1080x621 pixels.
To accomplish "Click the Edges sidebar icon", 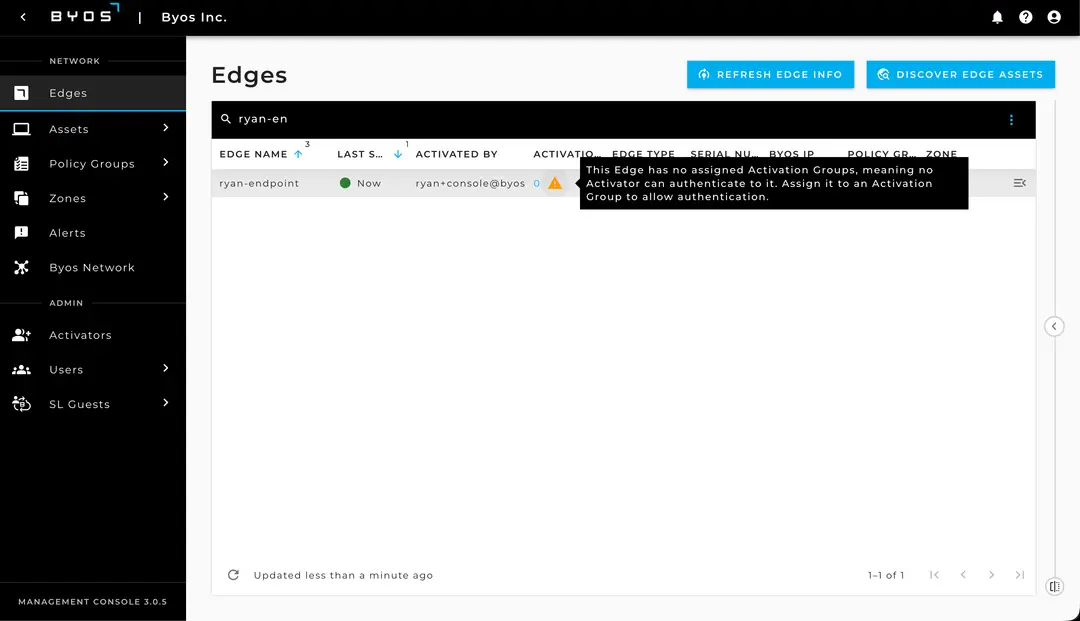I will tap(21, 93).
